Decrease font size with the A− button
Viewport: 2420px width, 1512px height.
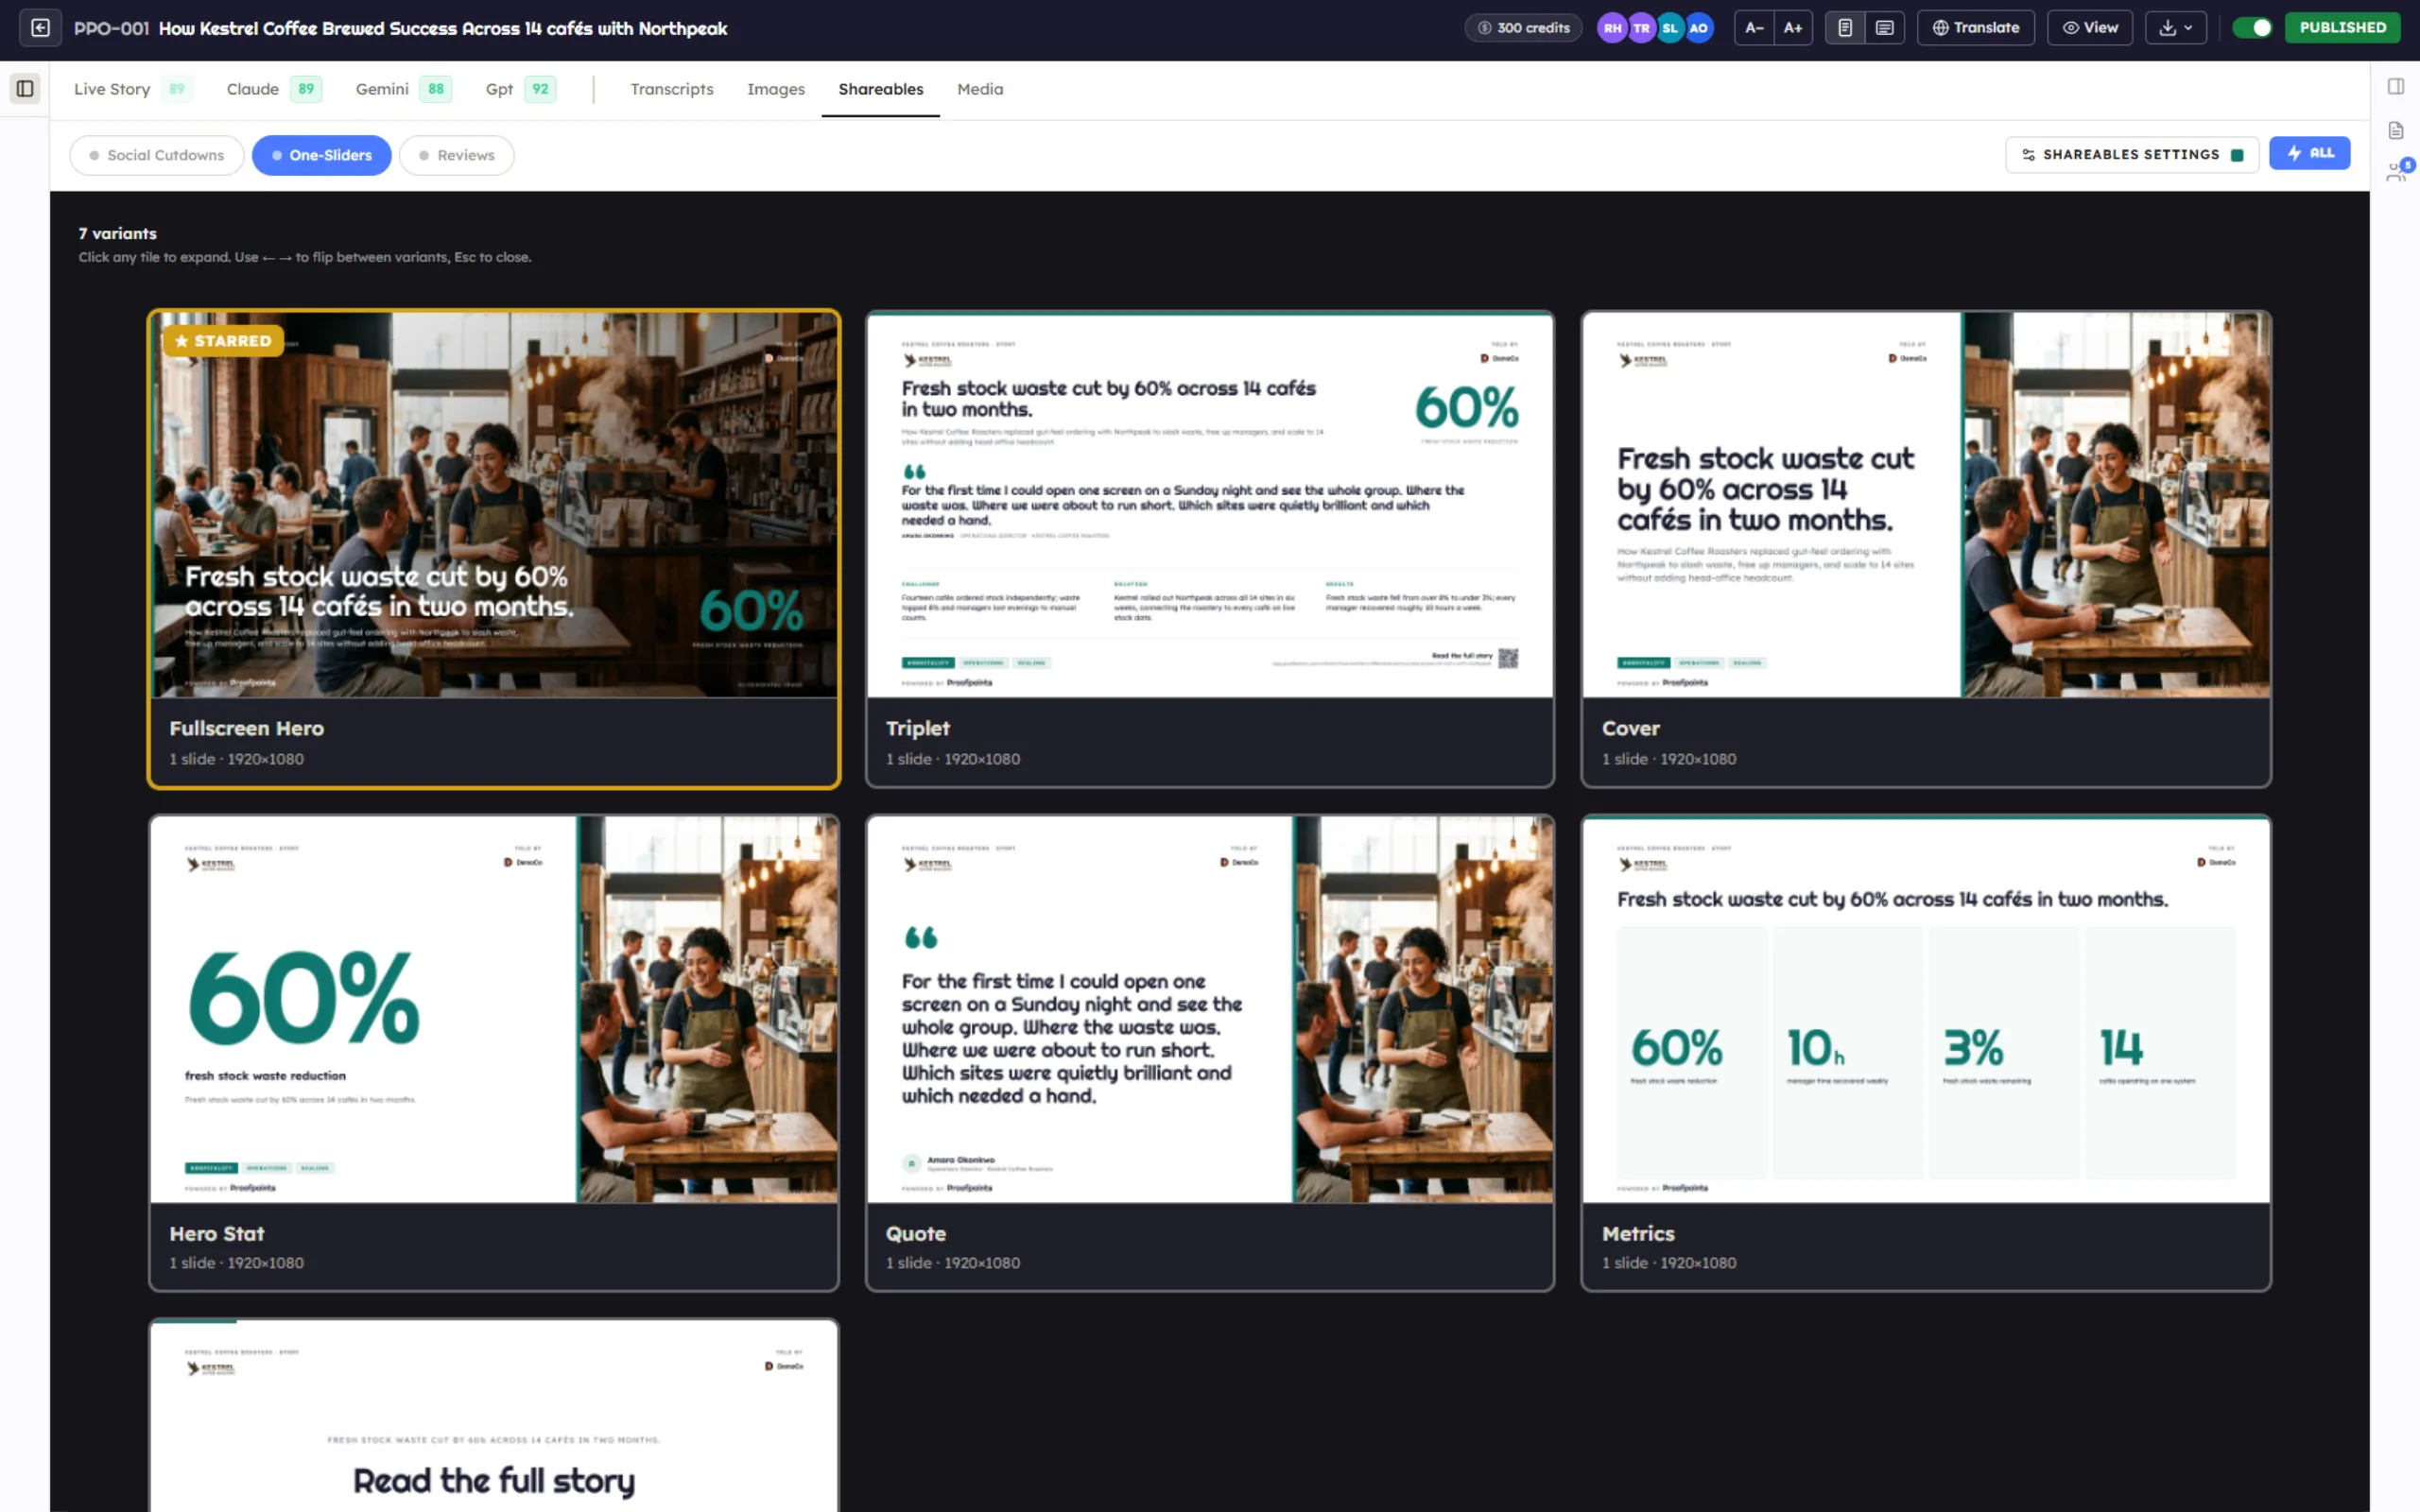click(1754, 28)
